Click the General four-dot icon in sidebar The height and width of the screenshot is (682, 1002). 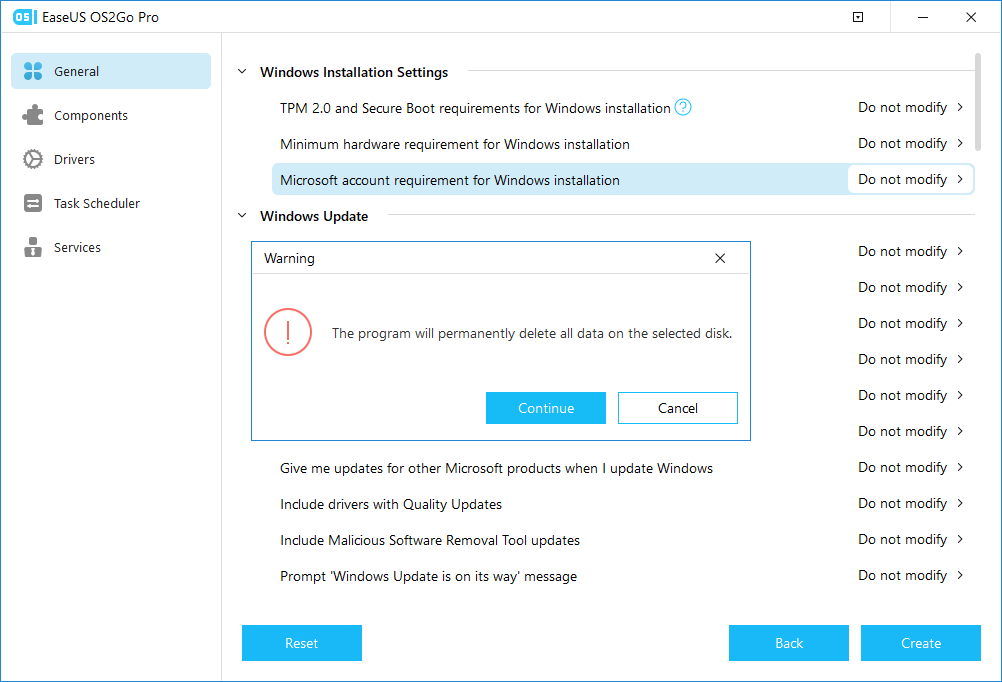tap(33, 71)
